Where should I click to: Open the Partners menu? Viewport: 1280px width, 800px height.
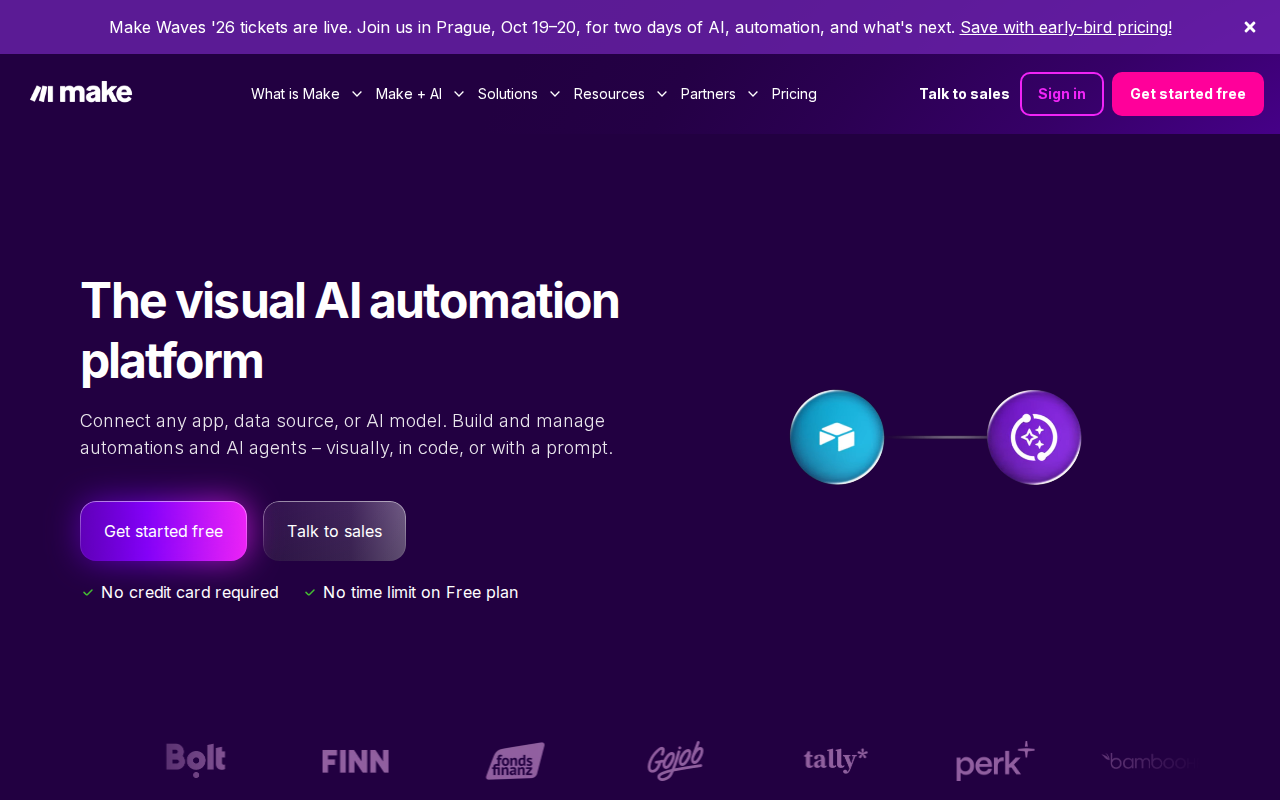click(708, 94)
